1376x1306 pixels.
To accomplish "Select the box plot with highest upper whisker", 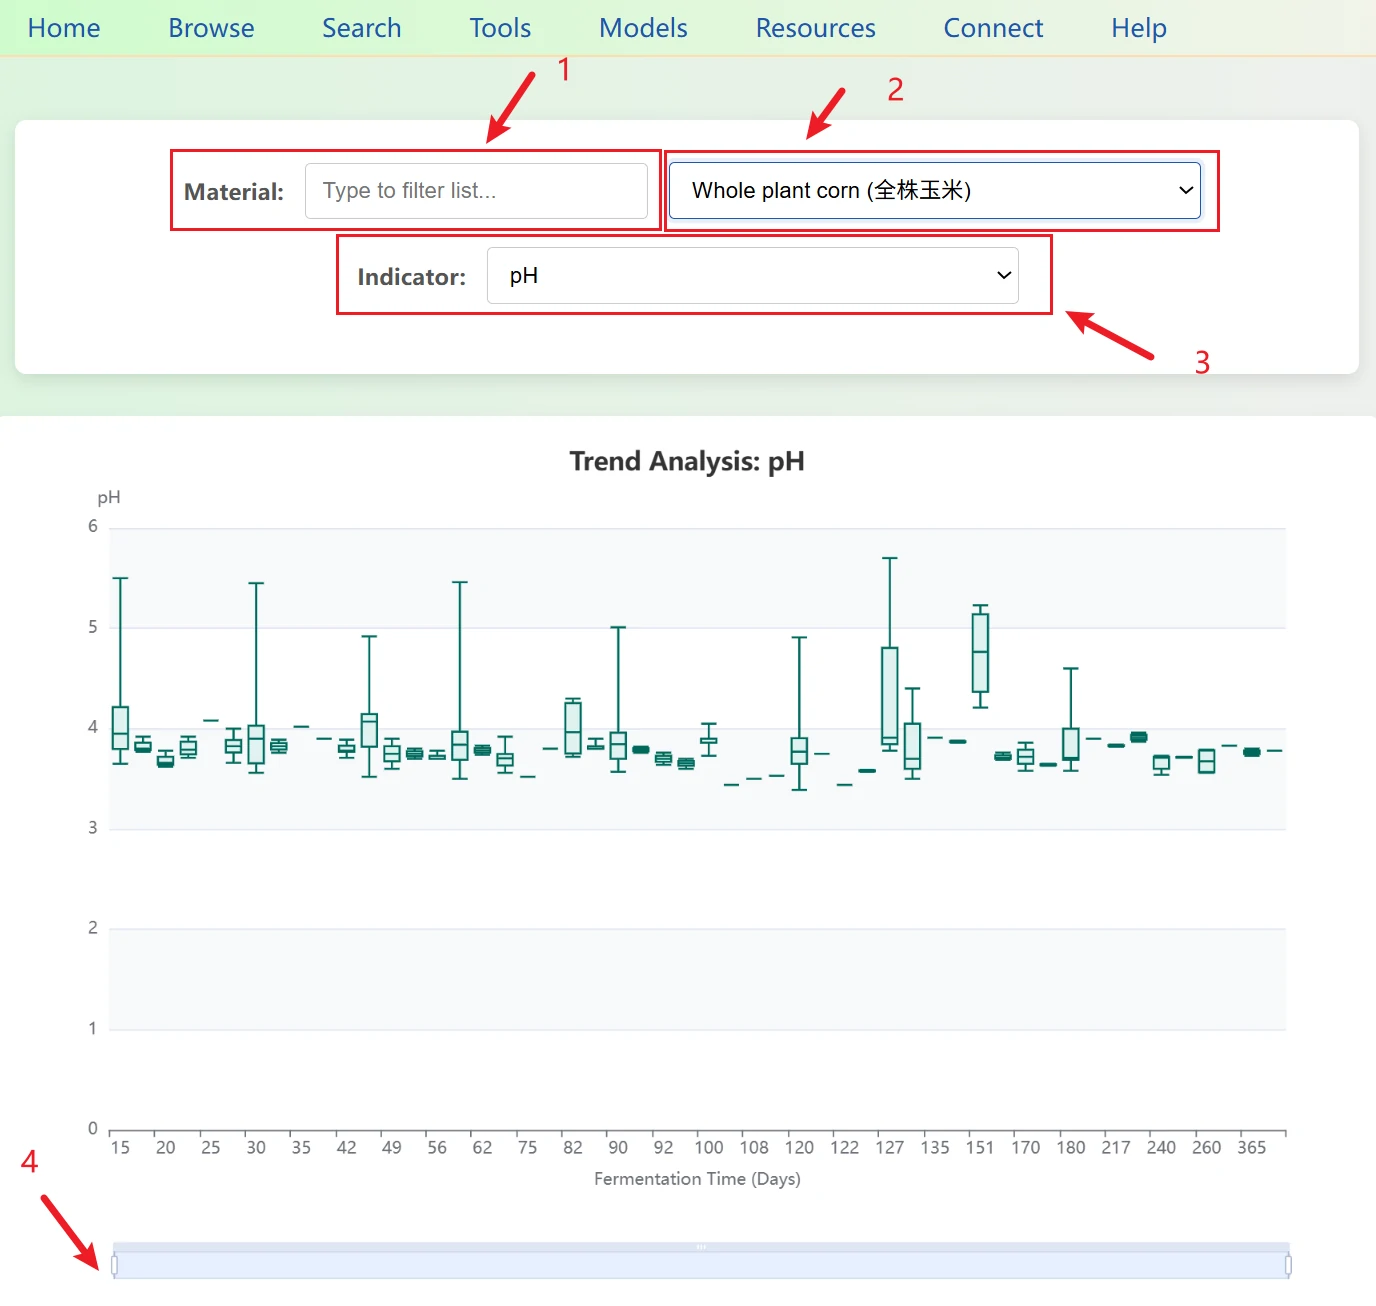I will [x=889, y=695].
